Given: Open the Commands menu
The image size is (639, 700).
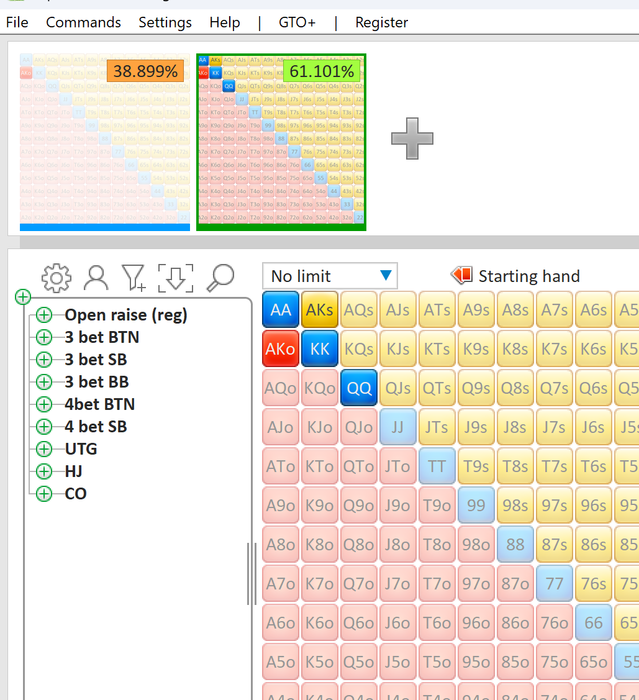Looking at the screenshot, I should pos(84,22).
